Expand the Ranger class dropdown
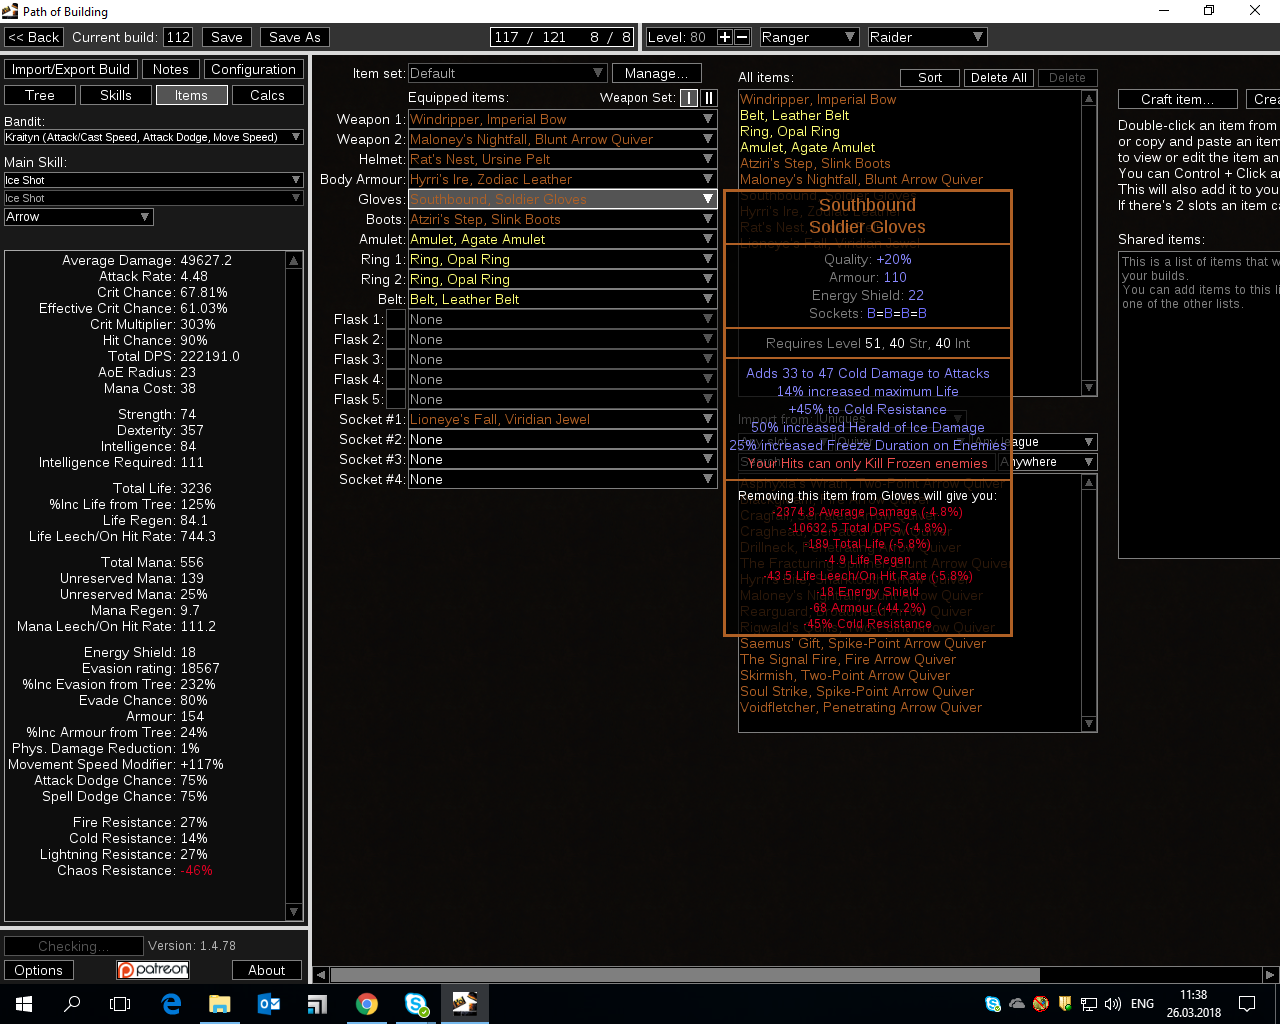Image resolution: width=1280 pixels, height=1024 pixels. click(809, 37)
